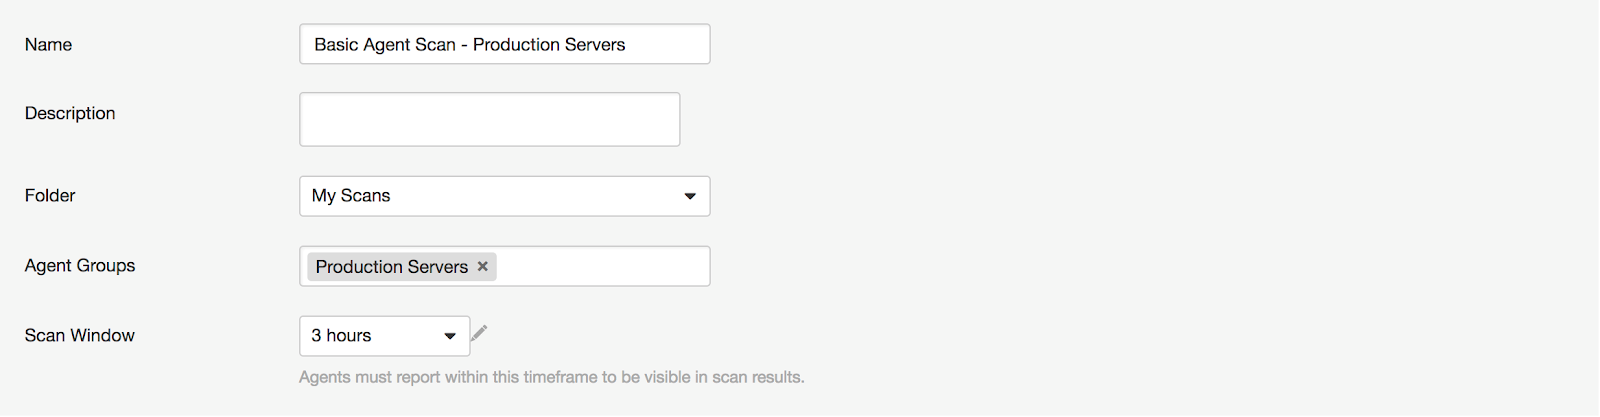Click the Agent Groups field label
The height and width of the screenshot is (417, 1600).
click(x=80, y=266)
